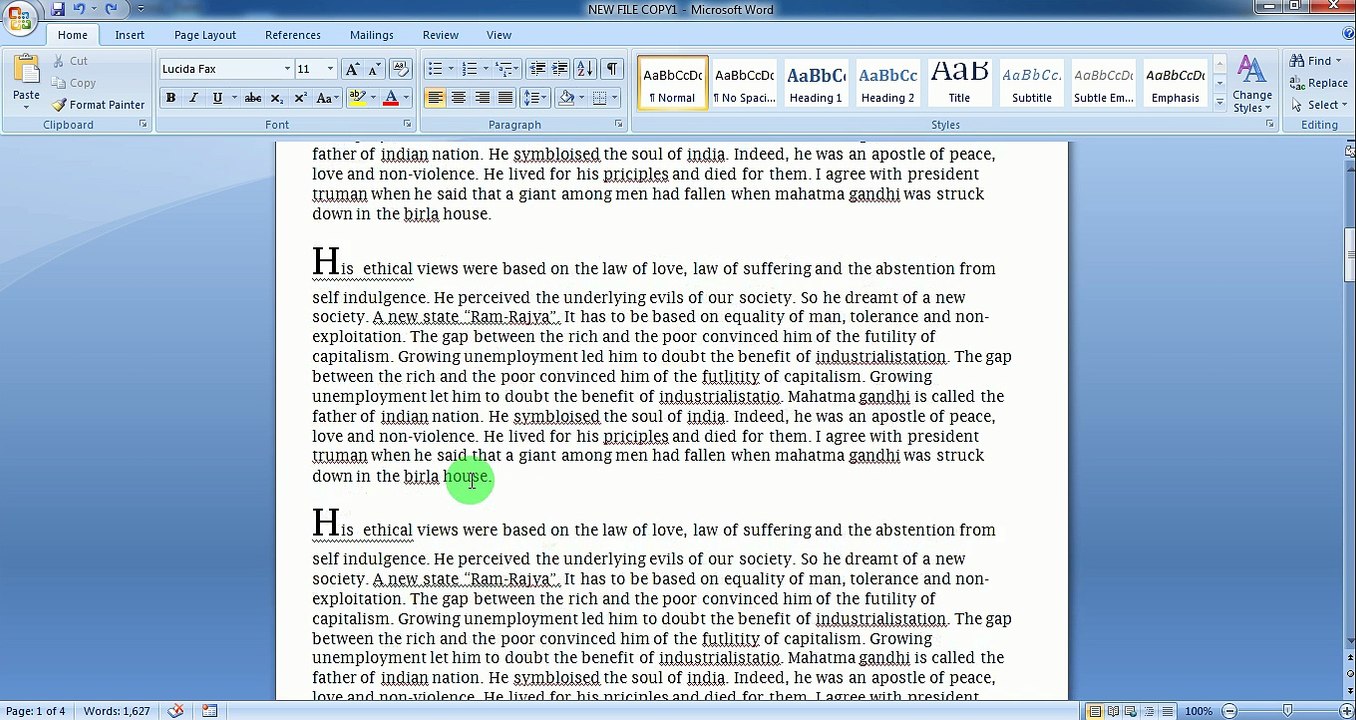The image size is (1356, 720).
Task: Switch to Page Layout tab
Action: coord(205,35)
